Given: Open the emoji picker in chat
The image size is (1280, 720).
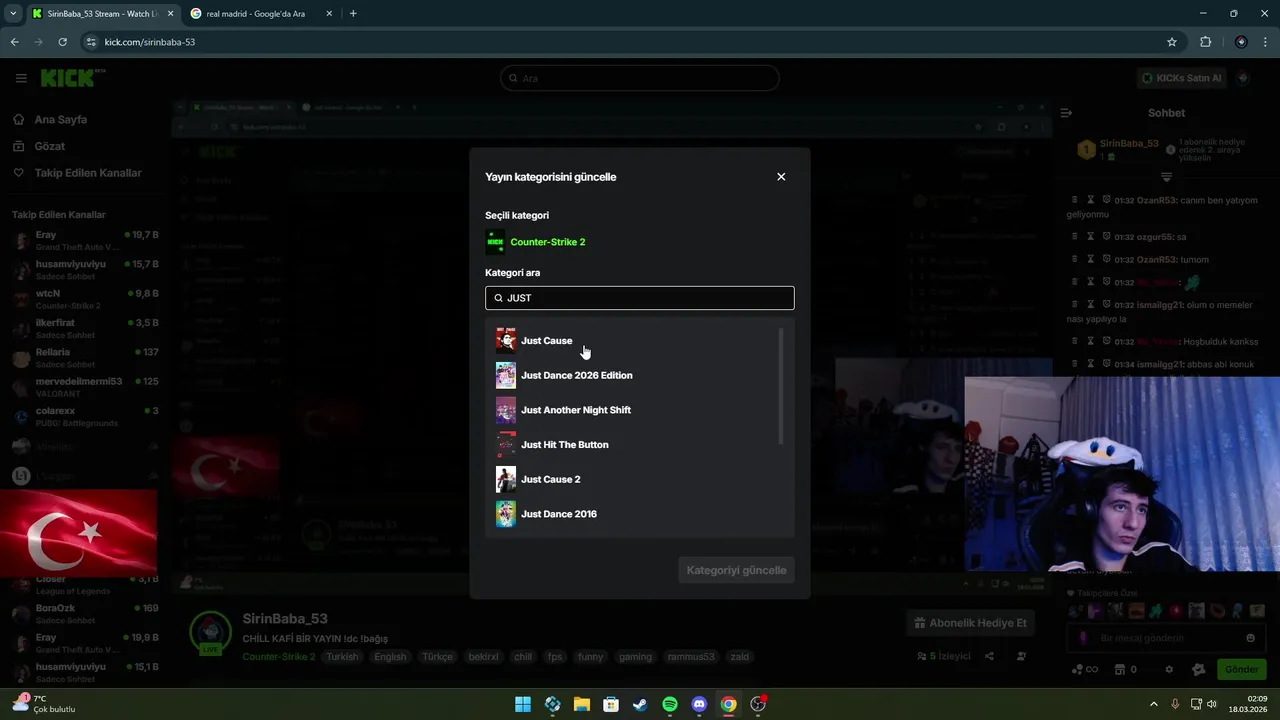Looking at the screenshot, I should 1250,638.
